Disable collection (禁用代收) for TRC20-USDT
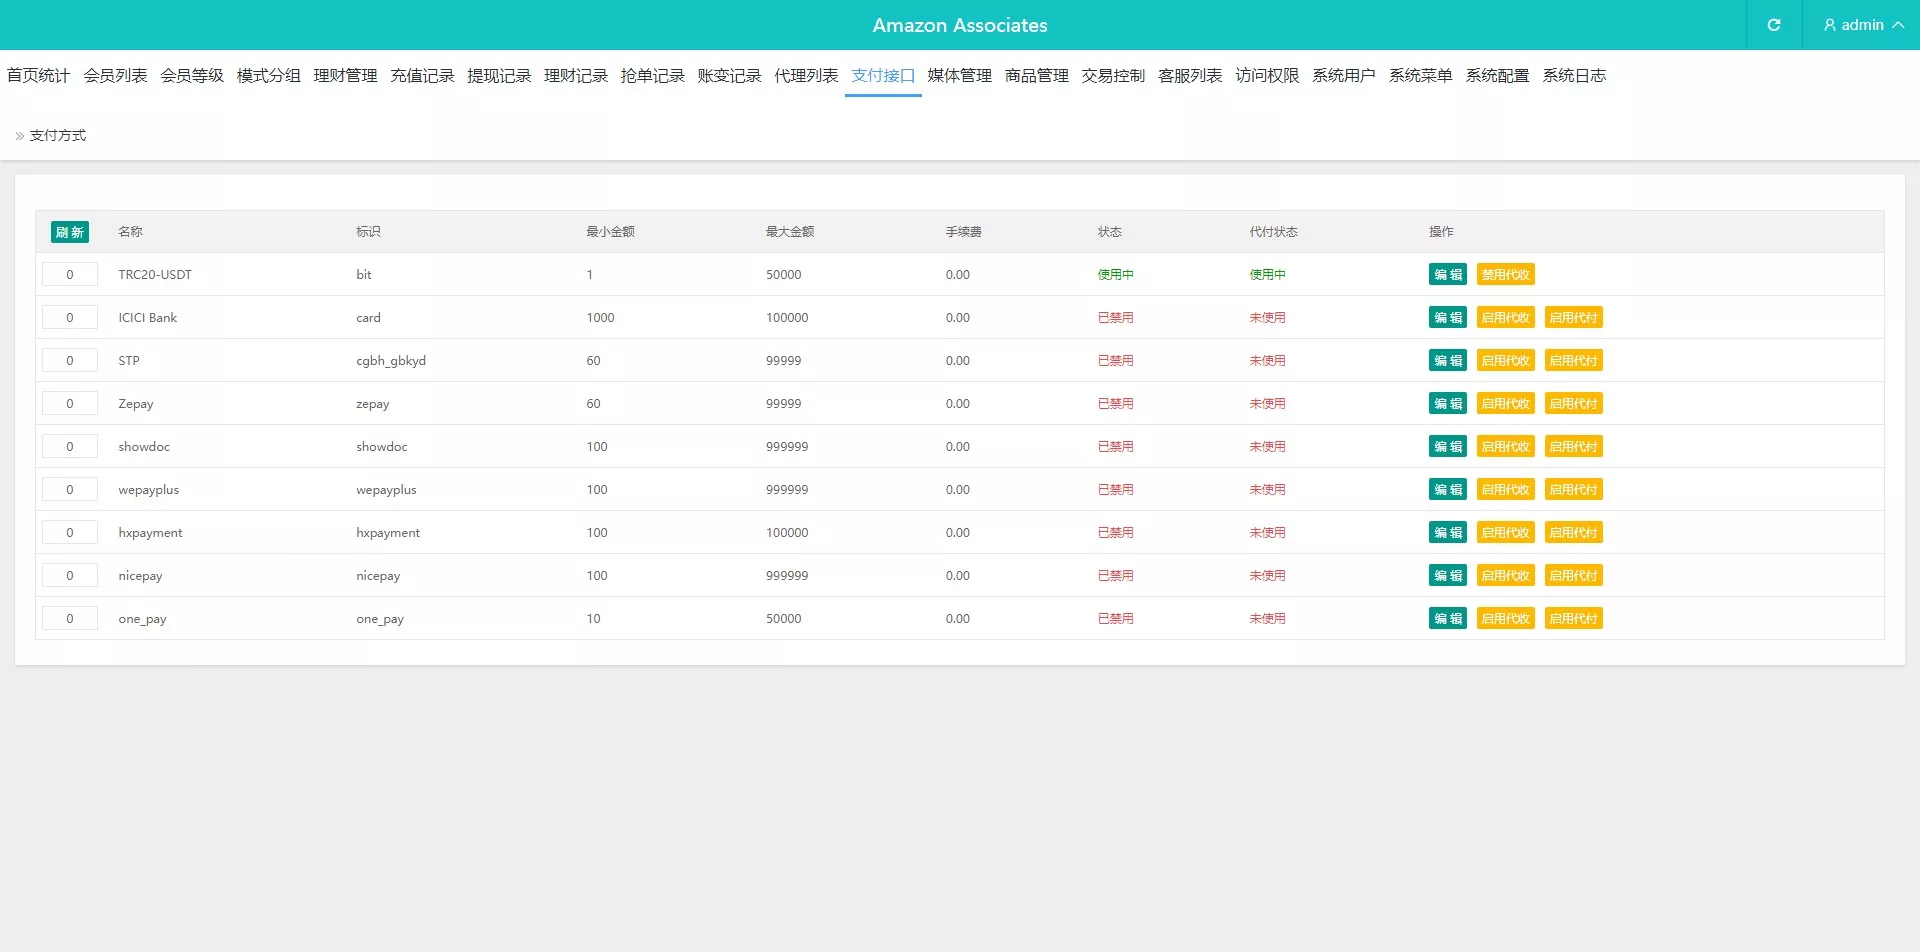The width and height of the screenshot is (1920, 952). click(1505, 275)
